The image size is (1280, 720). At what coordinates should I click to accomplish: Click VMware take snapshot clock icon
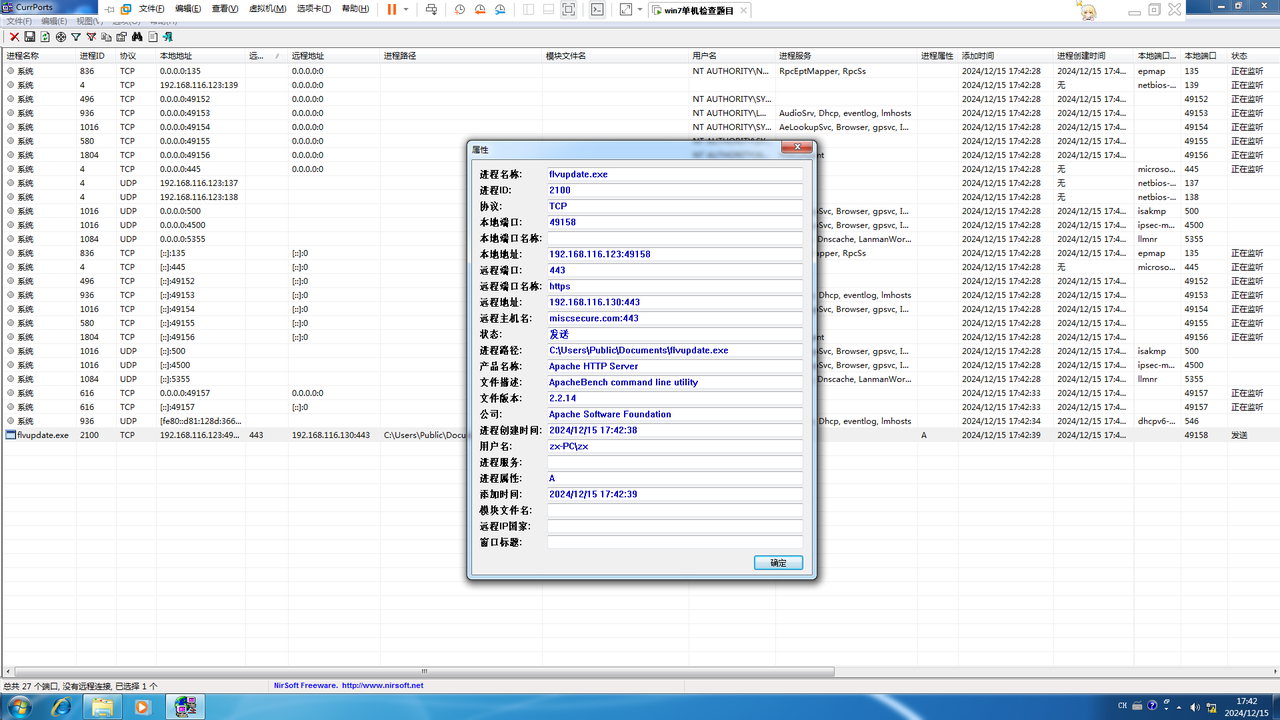(x=460, y=9)
